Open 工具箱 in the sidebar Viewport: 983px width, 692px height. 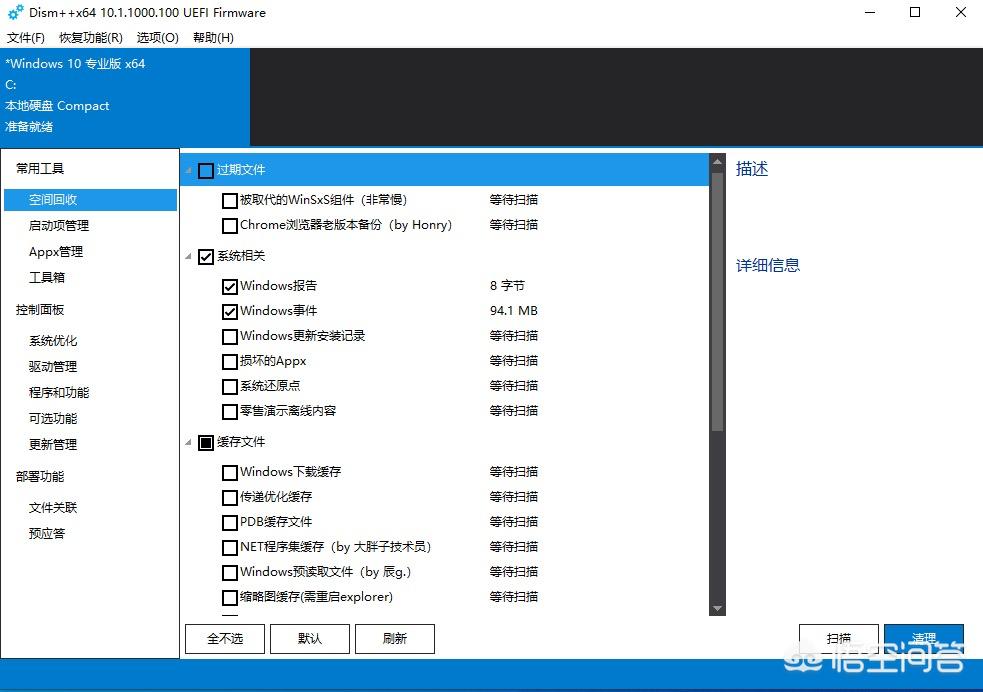pyautogui.click(x=47, y=278)
